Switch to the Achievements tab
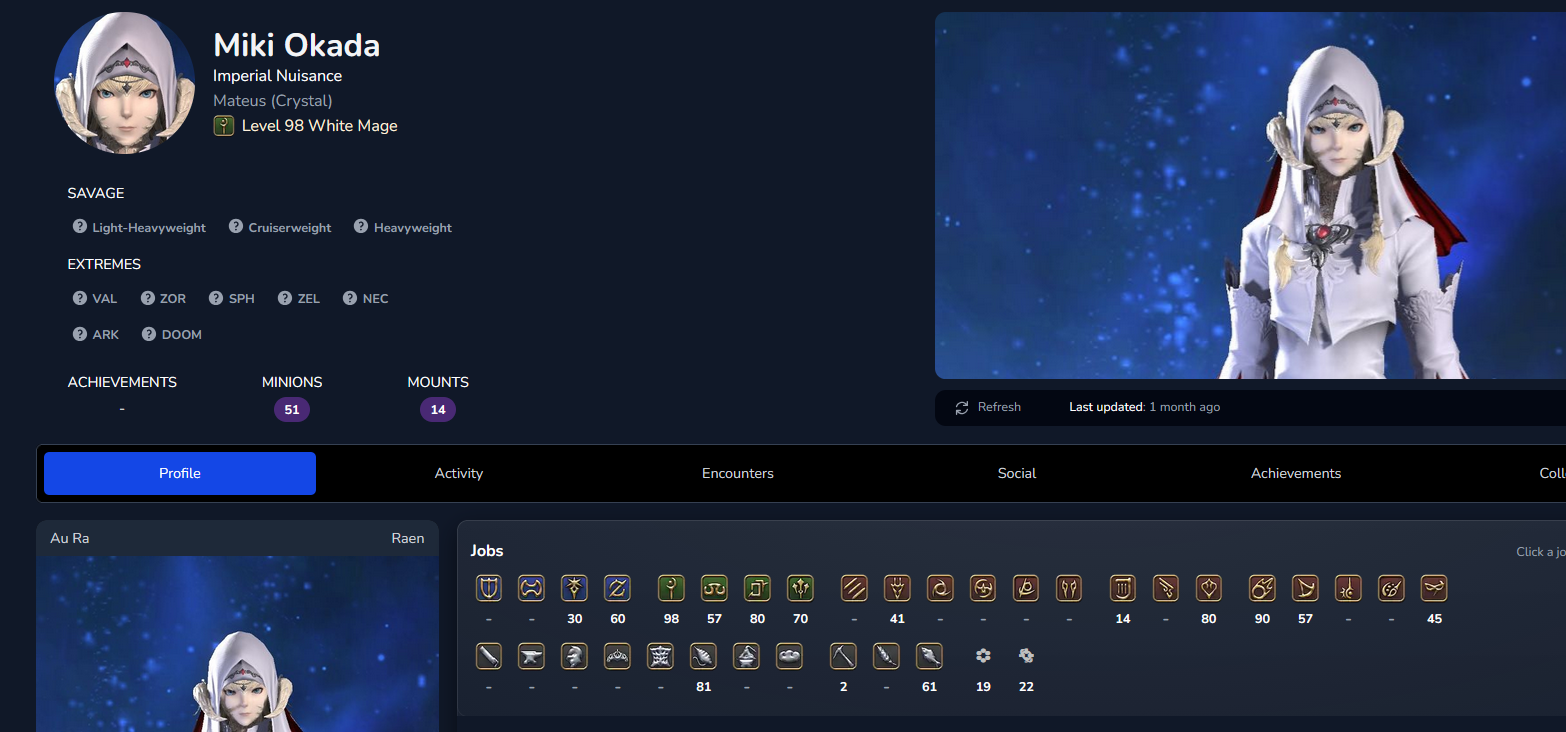The height and width of the screenshot is (732, 1566). [x=1296, y=474]
